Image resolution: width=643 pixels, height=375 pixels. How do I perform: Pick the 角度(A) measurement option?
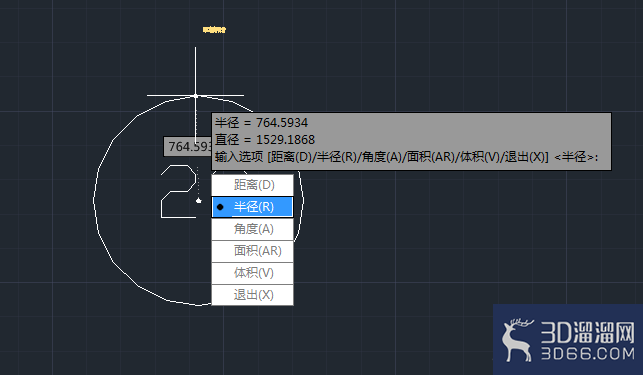tap(252, 229)
